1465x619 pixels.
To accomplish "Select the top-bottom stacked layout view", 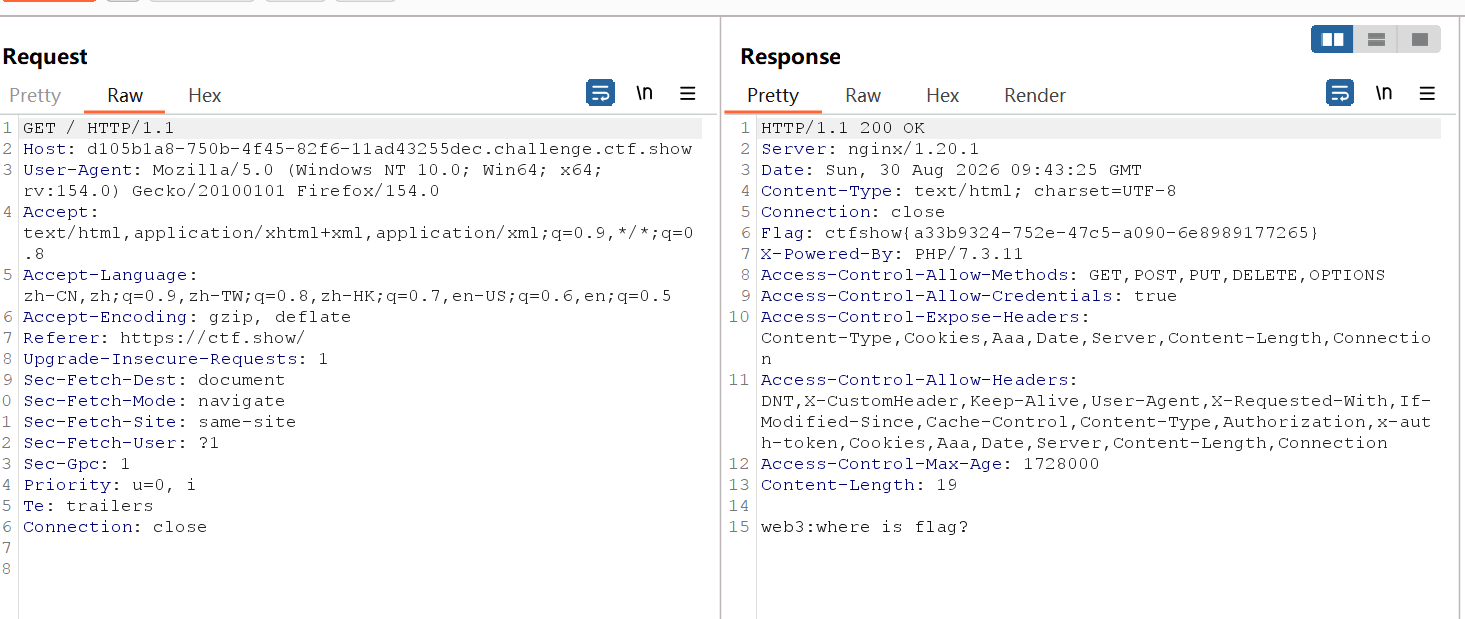I will click(x=1376, y=39).
